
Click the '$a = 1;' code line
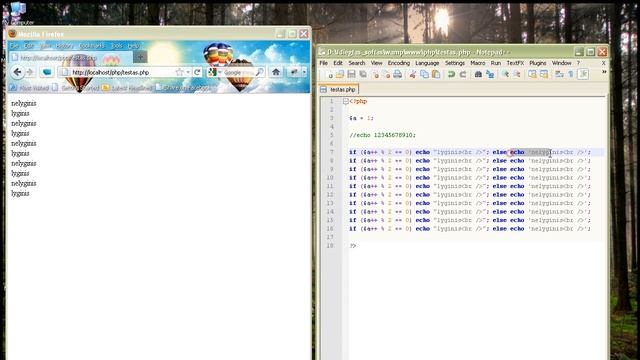click(361, 118)
